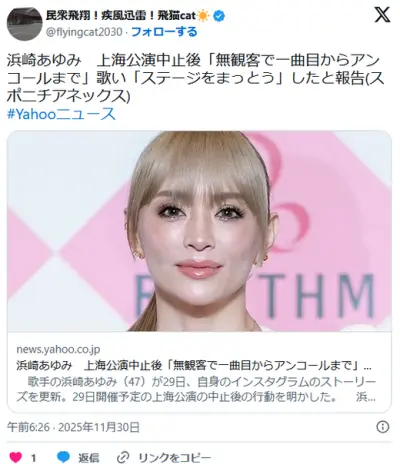The height and width of the screenshot is (464, 400).
Task: Click the like count number 1
Action: pyautogui.click(x=33, y=458)
